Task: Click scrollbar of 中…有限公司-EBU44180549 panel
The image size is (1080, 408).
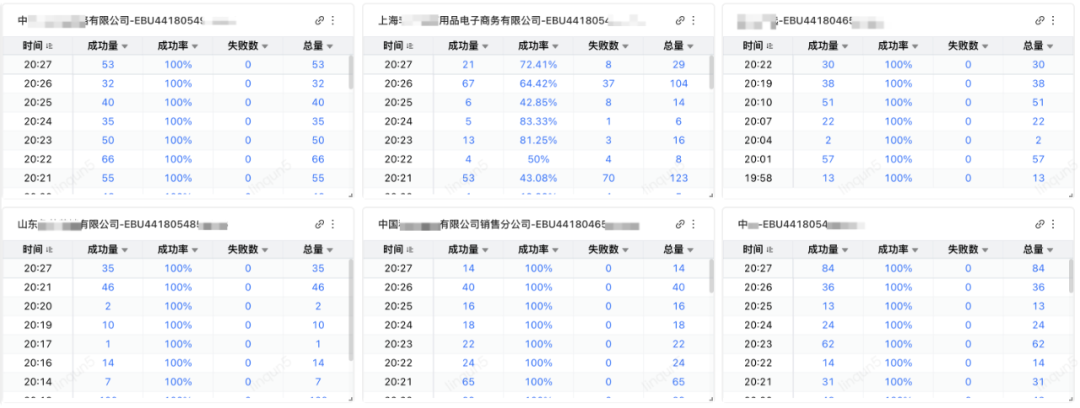Action: coord(351,72)
